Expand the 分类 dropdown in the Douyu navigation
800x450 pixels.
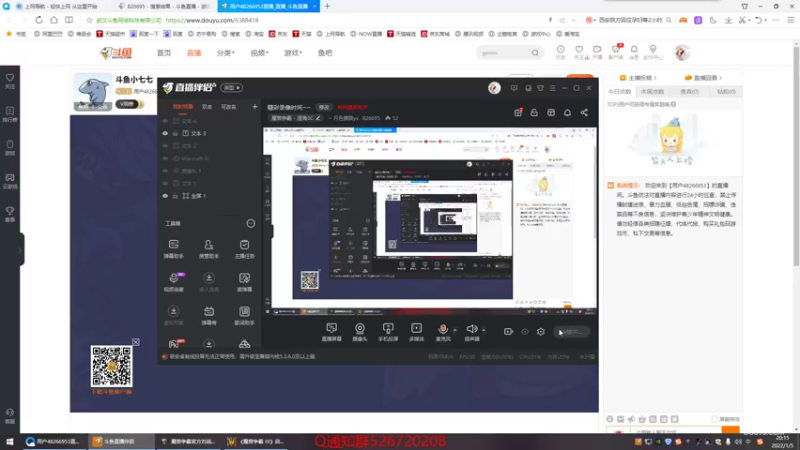[226, 53]
